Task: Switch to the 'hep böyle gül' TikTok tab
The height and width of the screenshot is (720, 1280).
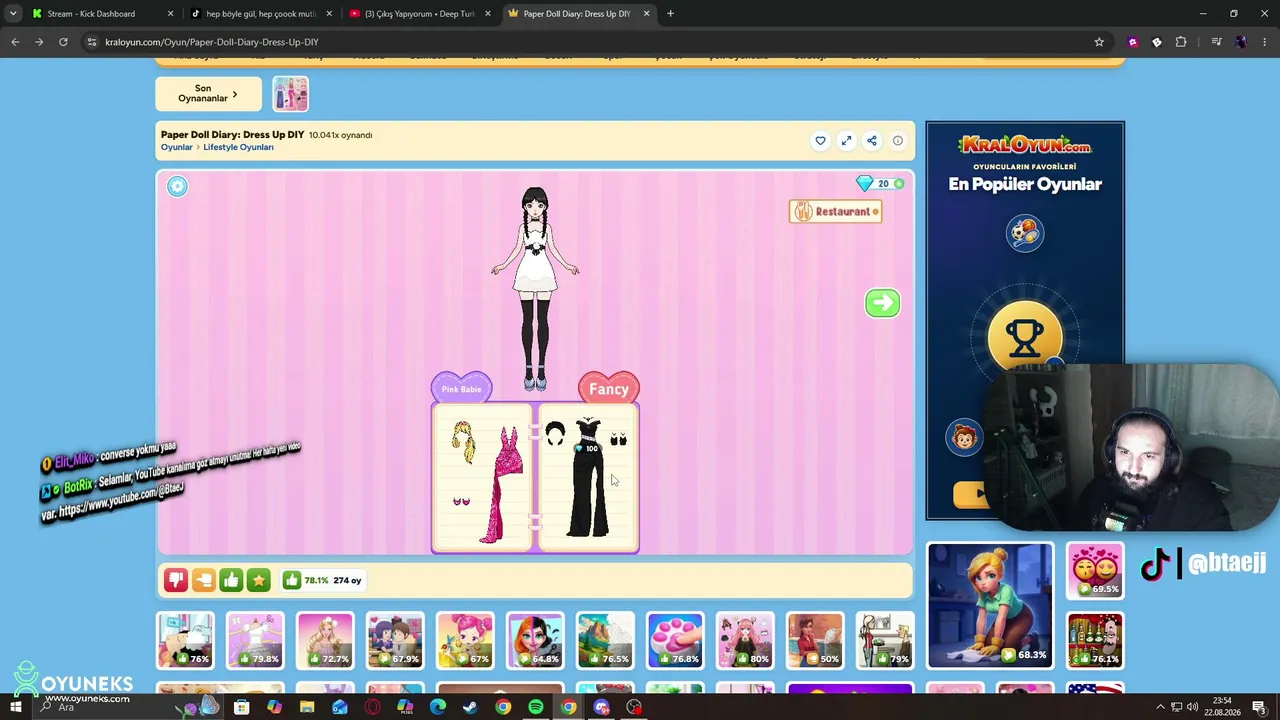Action: (261, 14)
